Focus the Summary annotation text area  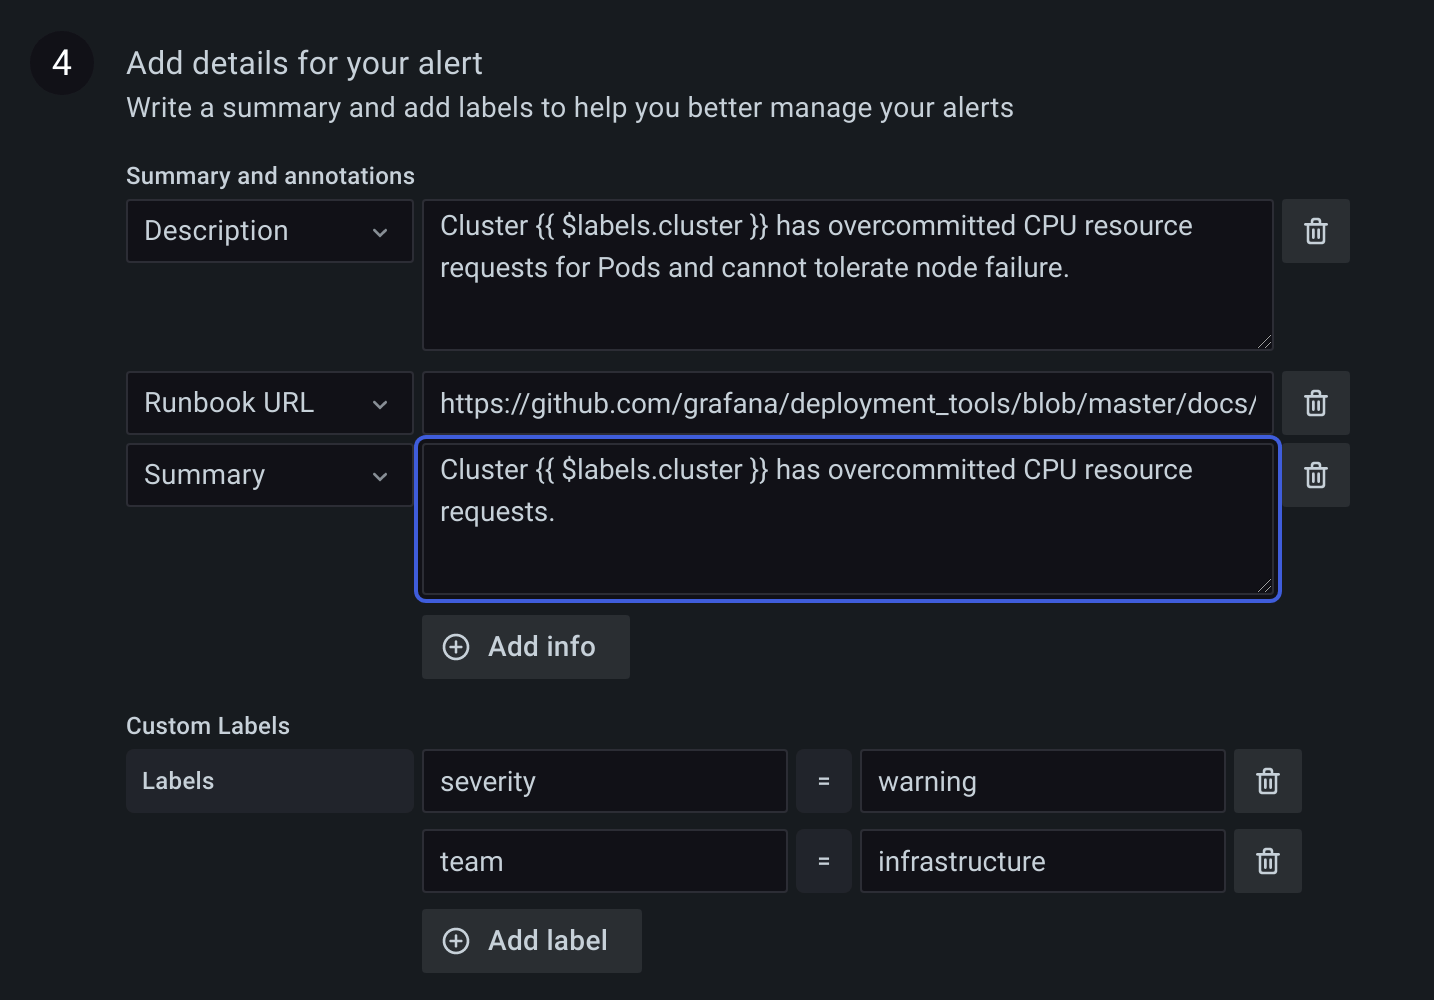tap(848, 520)
